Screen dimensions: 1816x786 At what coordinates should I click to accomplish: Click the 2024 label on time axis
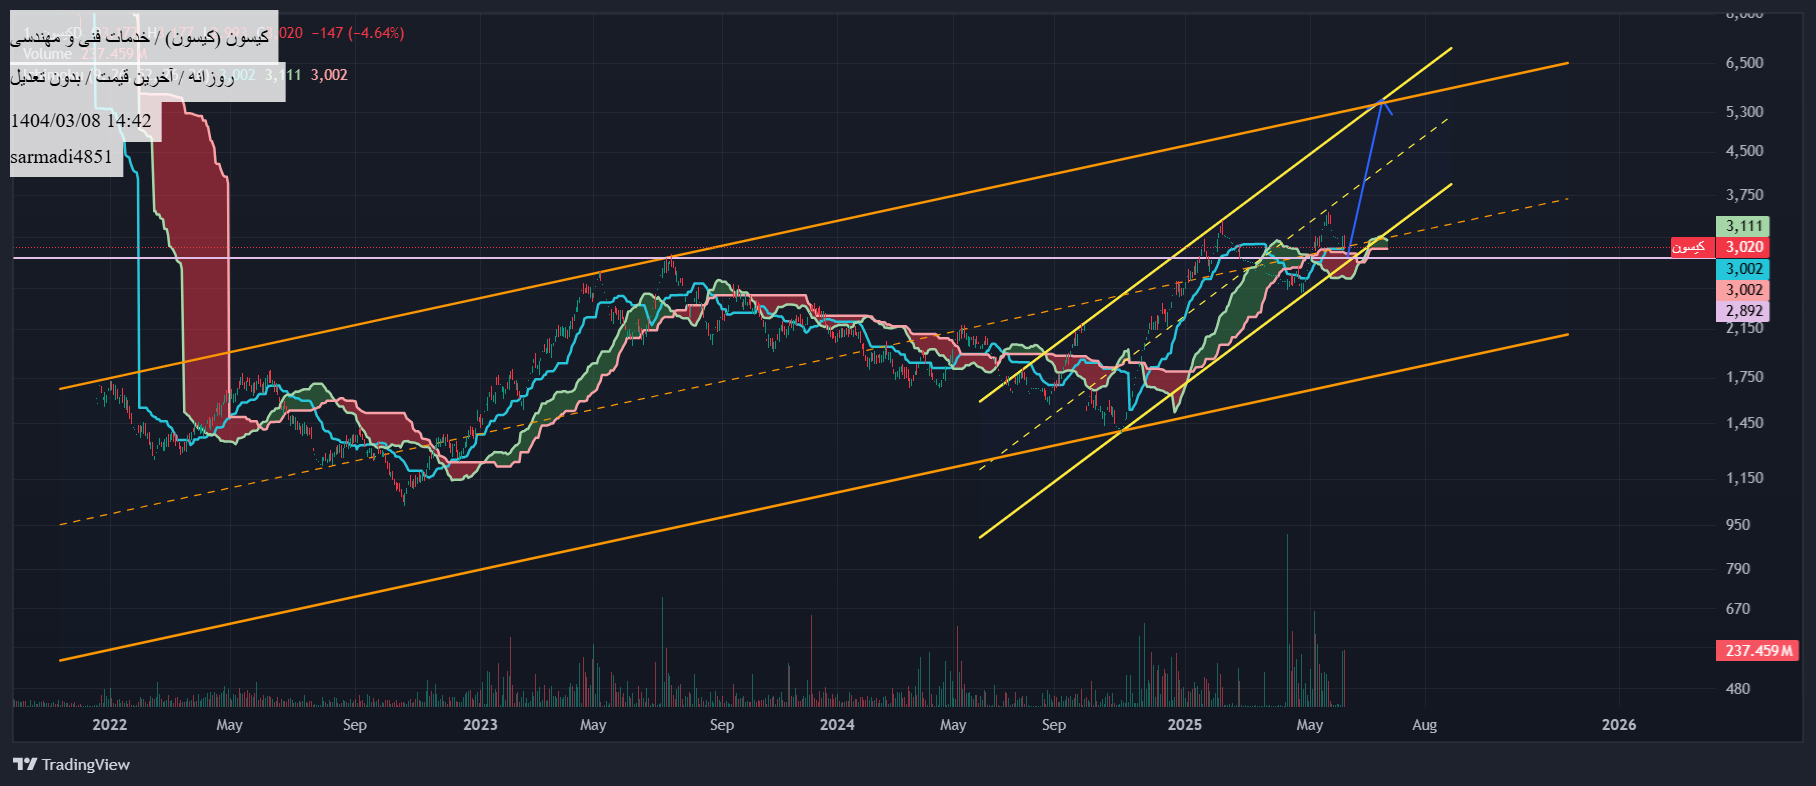tap(837, 725)
